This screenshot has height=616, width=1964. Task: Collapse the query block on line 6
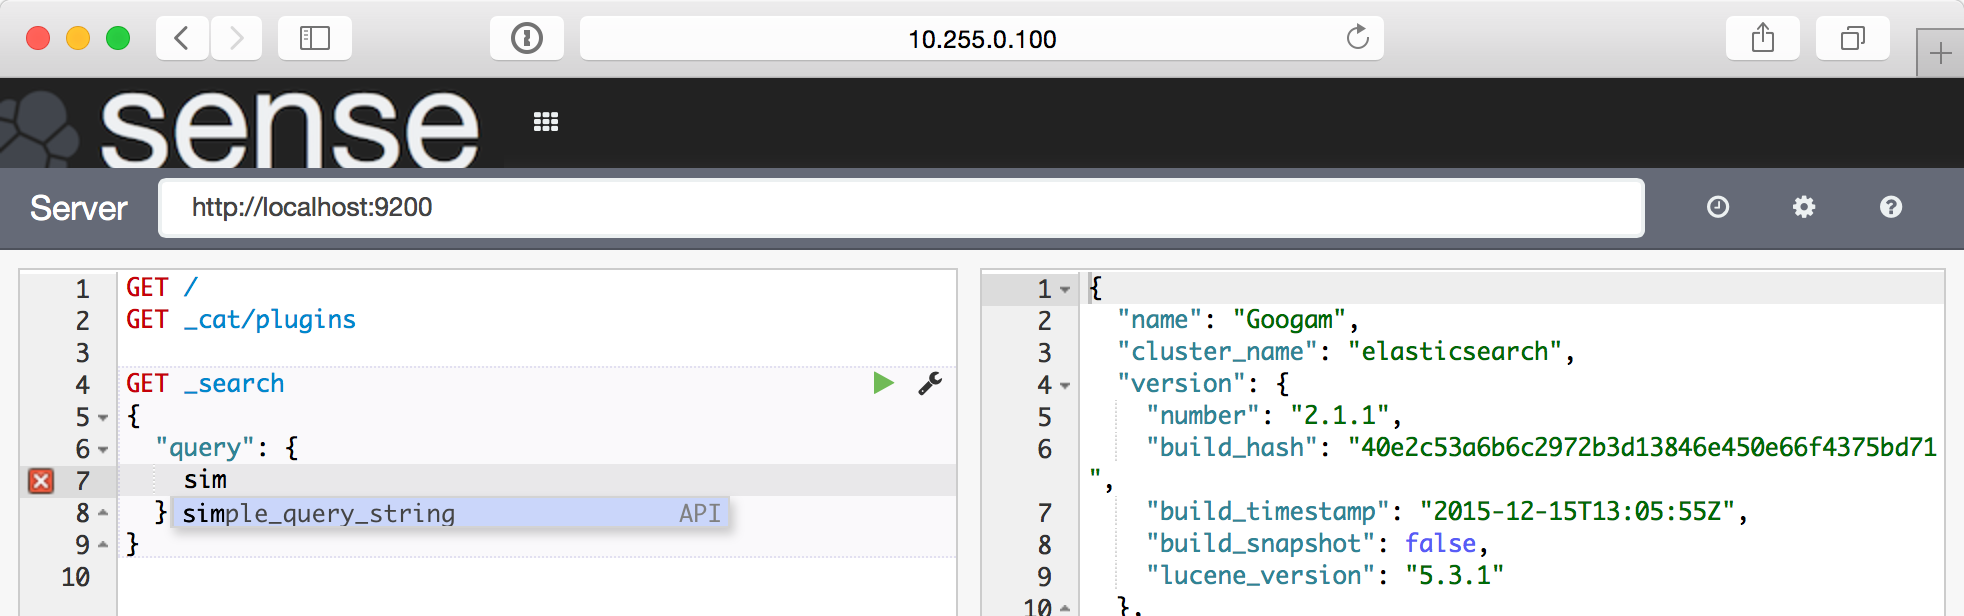[104, 450]
